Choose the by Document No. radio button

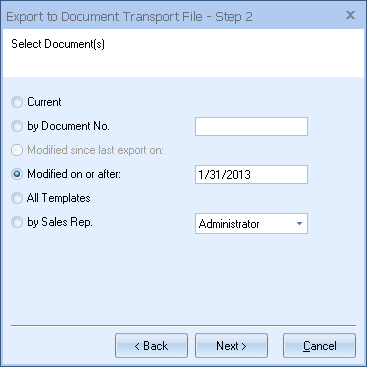pyautogui.click(x=17, y=126)
